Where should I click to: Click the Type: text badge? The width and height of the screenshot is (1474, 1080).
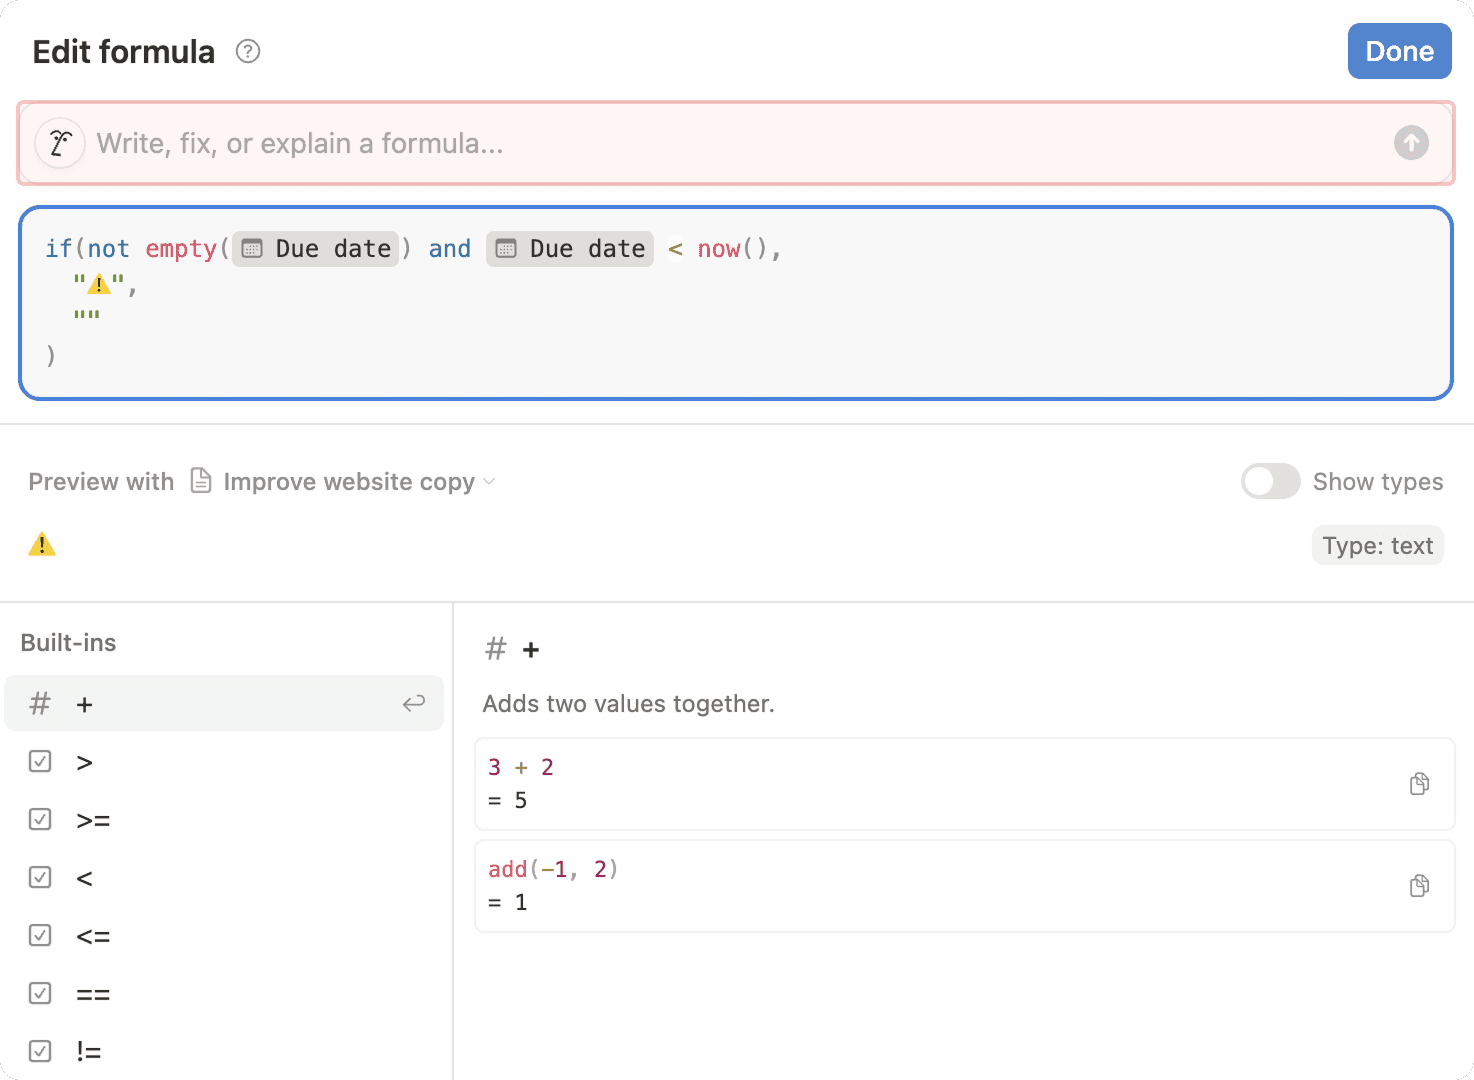tap(1377, 545)
